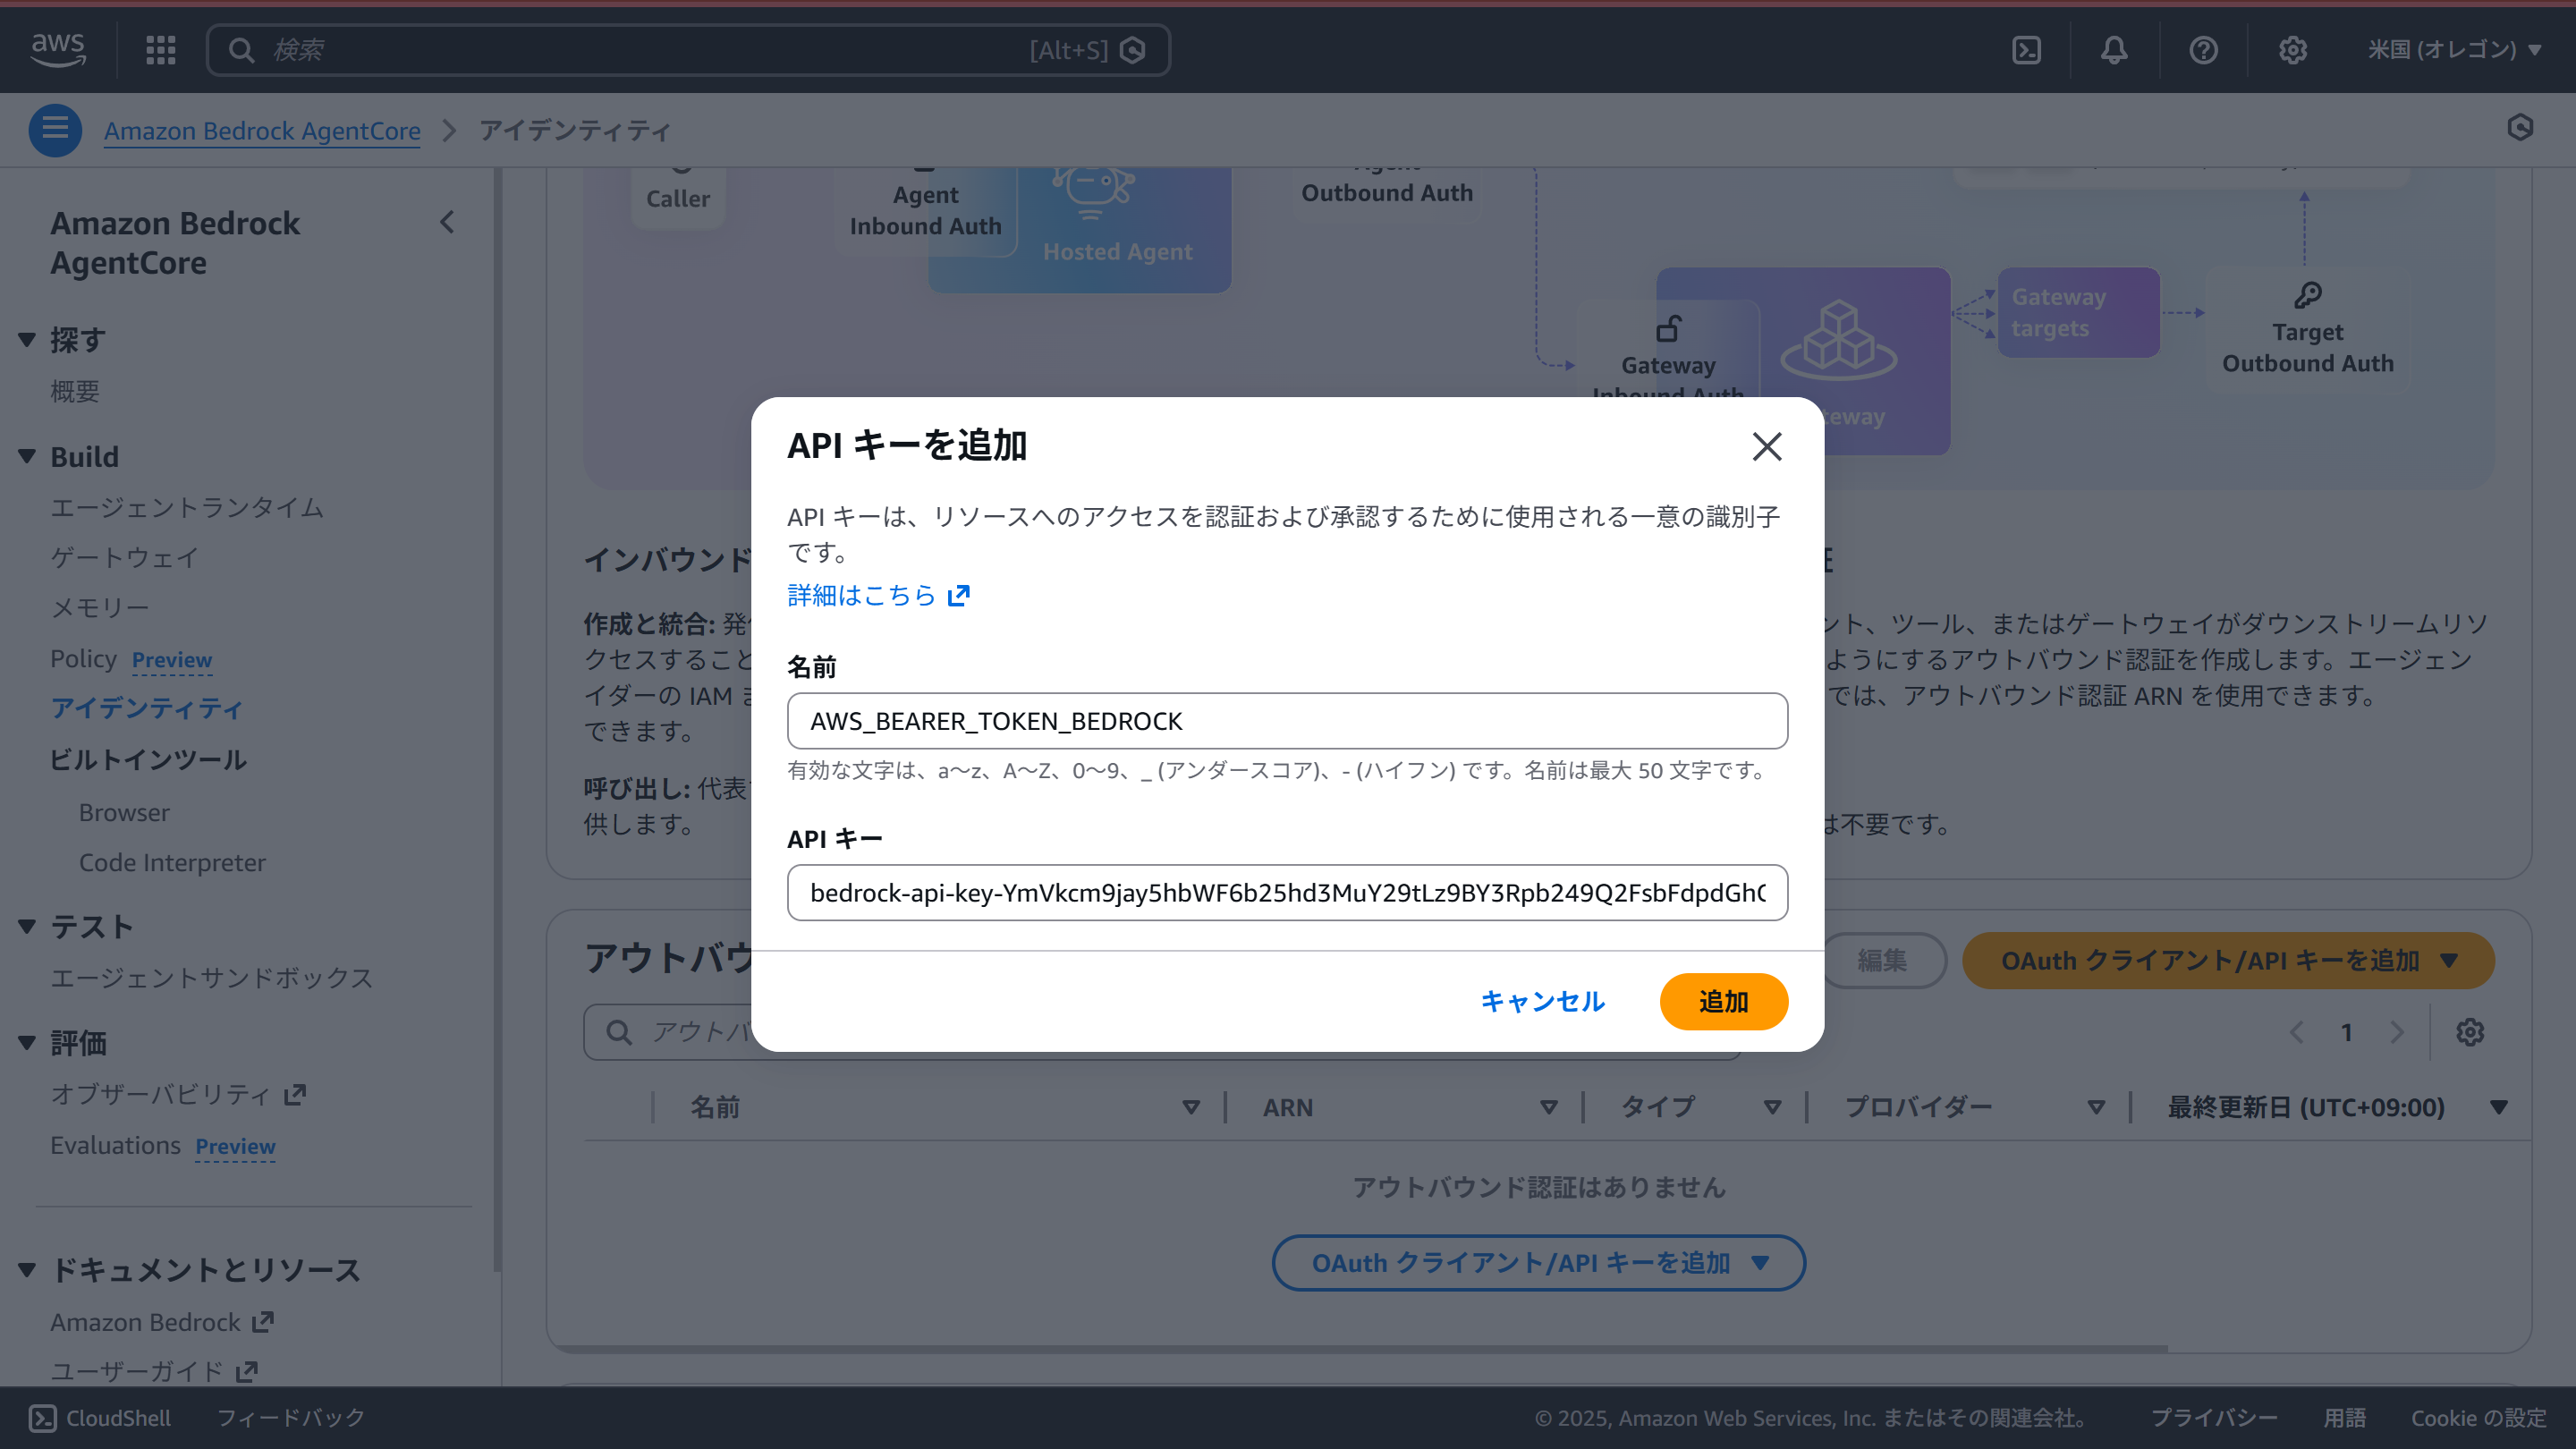The height and width of the screenshot is (1449, 2576).
Task: Go to previous table page arrow
Action: pyautogui.click(x=2297, y=1032)
